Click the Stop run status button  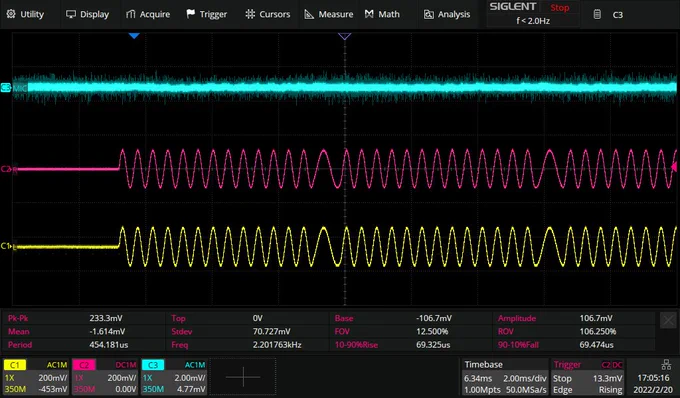(560, 7)
